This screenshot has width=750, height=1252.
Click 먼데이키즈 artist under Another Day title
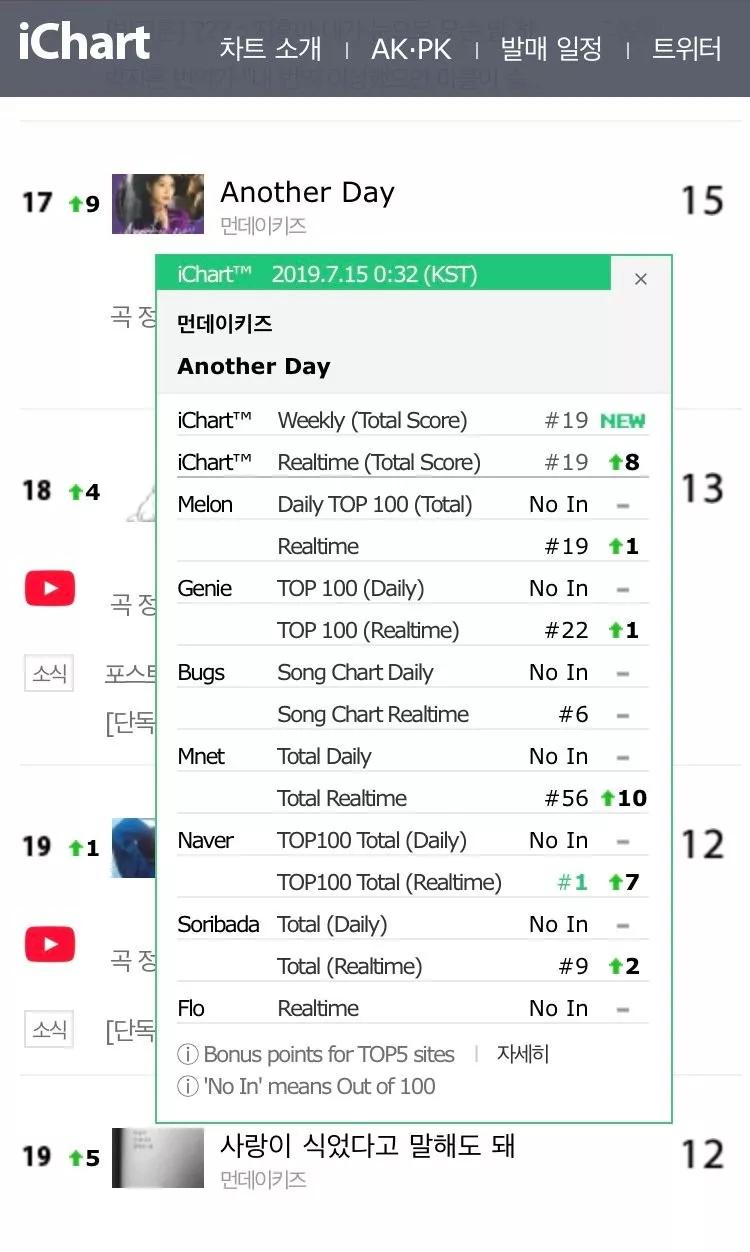tap(263, 226)
